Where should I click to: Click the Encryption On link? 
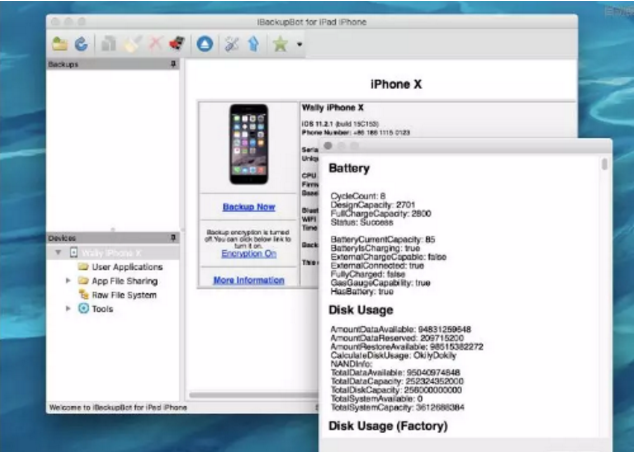tap(249, 253)
